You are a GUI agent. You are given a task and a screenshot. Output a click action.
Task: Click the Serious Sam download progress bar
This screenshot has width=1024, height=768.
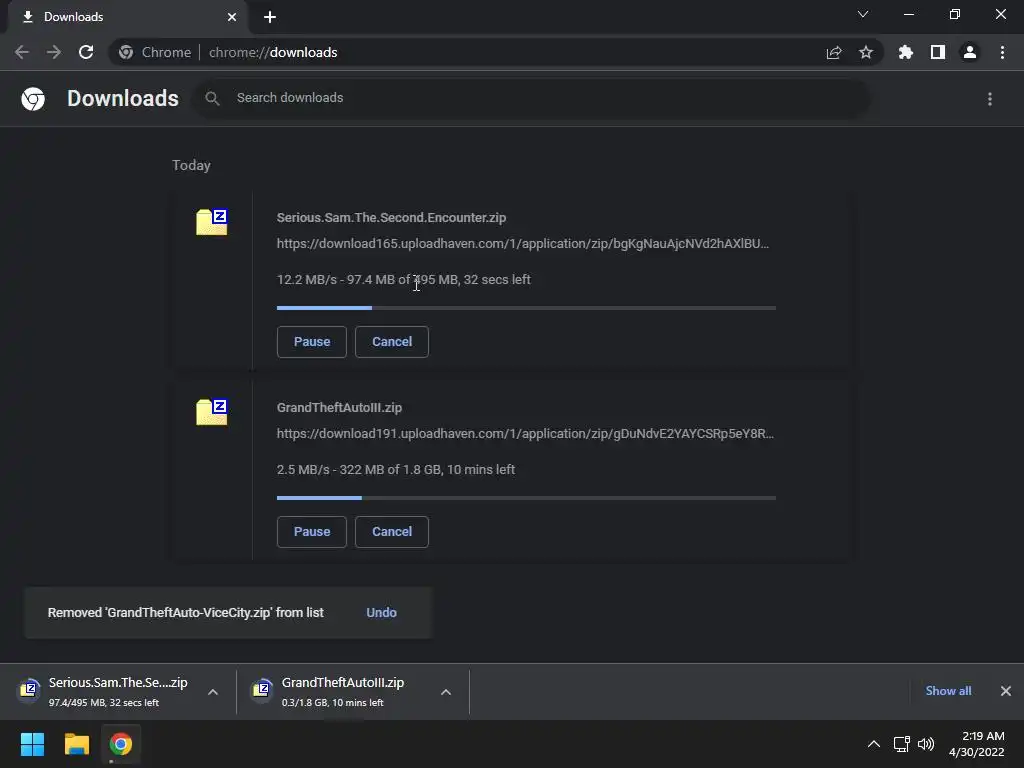pyautogui.click(x=526, y=308)
